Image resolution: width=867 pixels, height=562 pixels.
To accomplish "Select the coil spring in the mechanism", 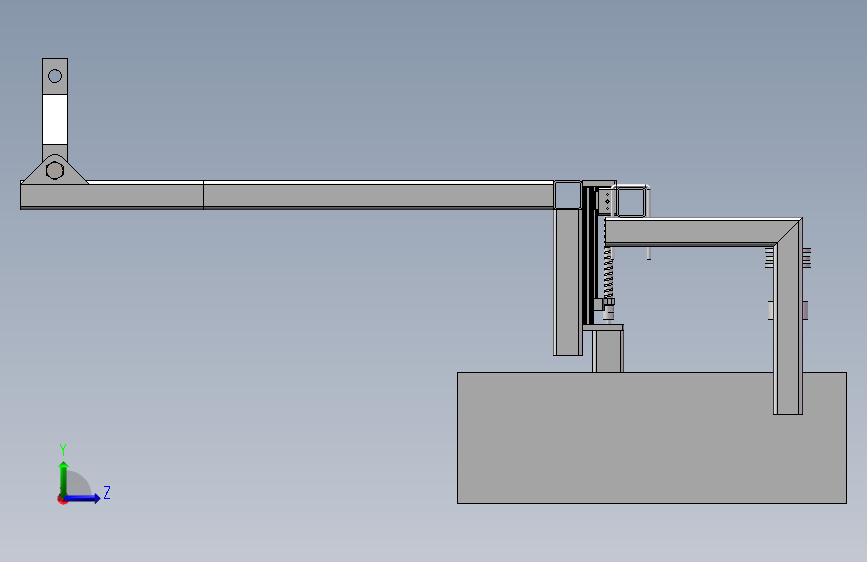I will pyautogui.click(x=608, y=273).
